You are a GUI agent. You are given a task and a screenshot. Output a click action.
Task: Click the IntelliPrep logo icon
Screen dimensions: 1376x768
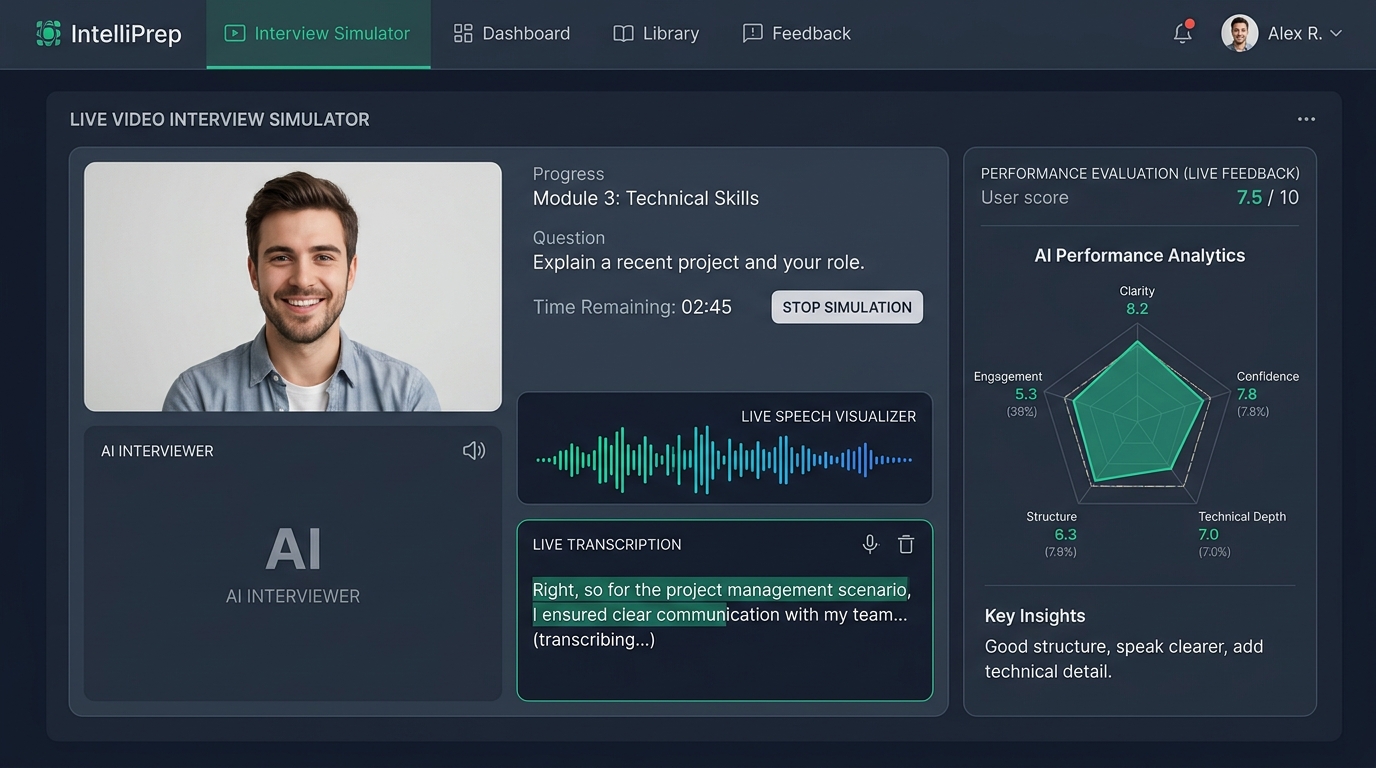[48, 33]
